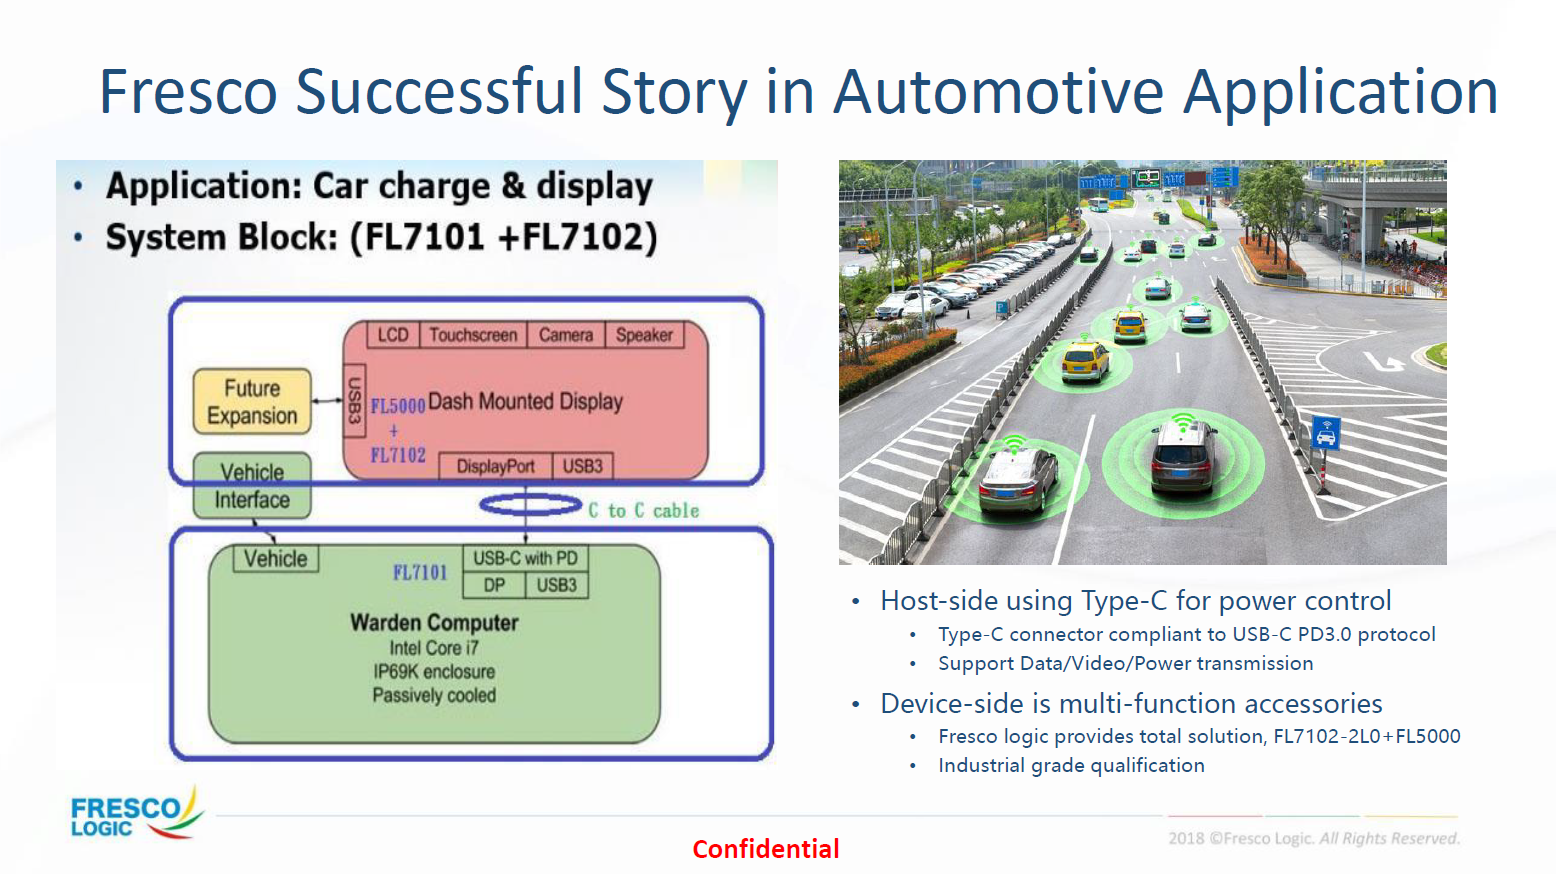The width and height of the screenshot is (1556, 874).
Task: Click the 'Dash Mounted Display' text
Action: [x=525, y=402]
